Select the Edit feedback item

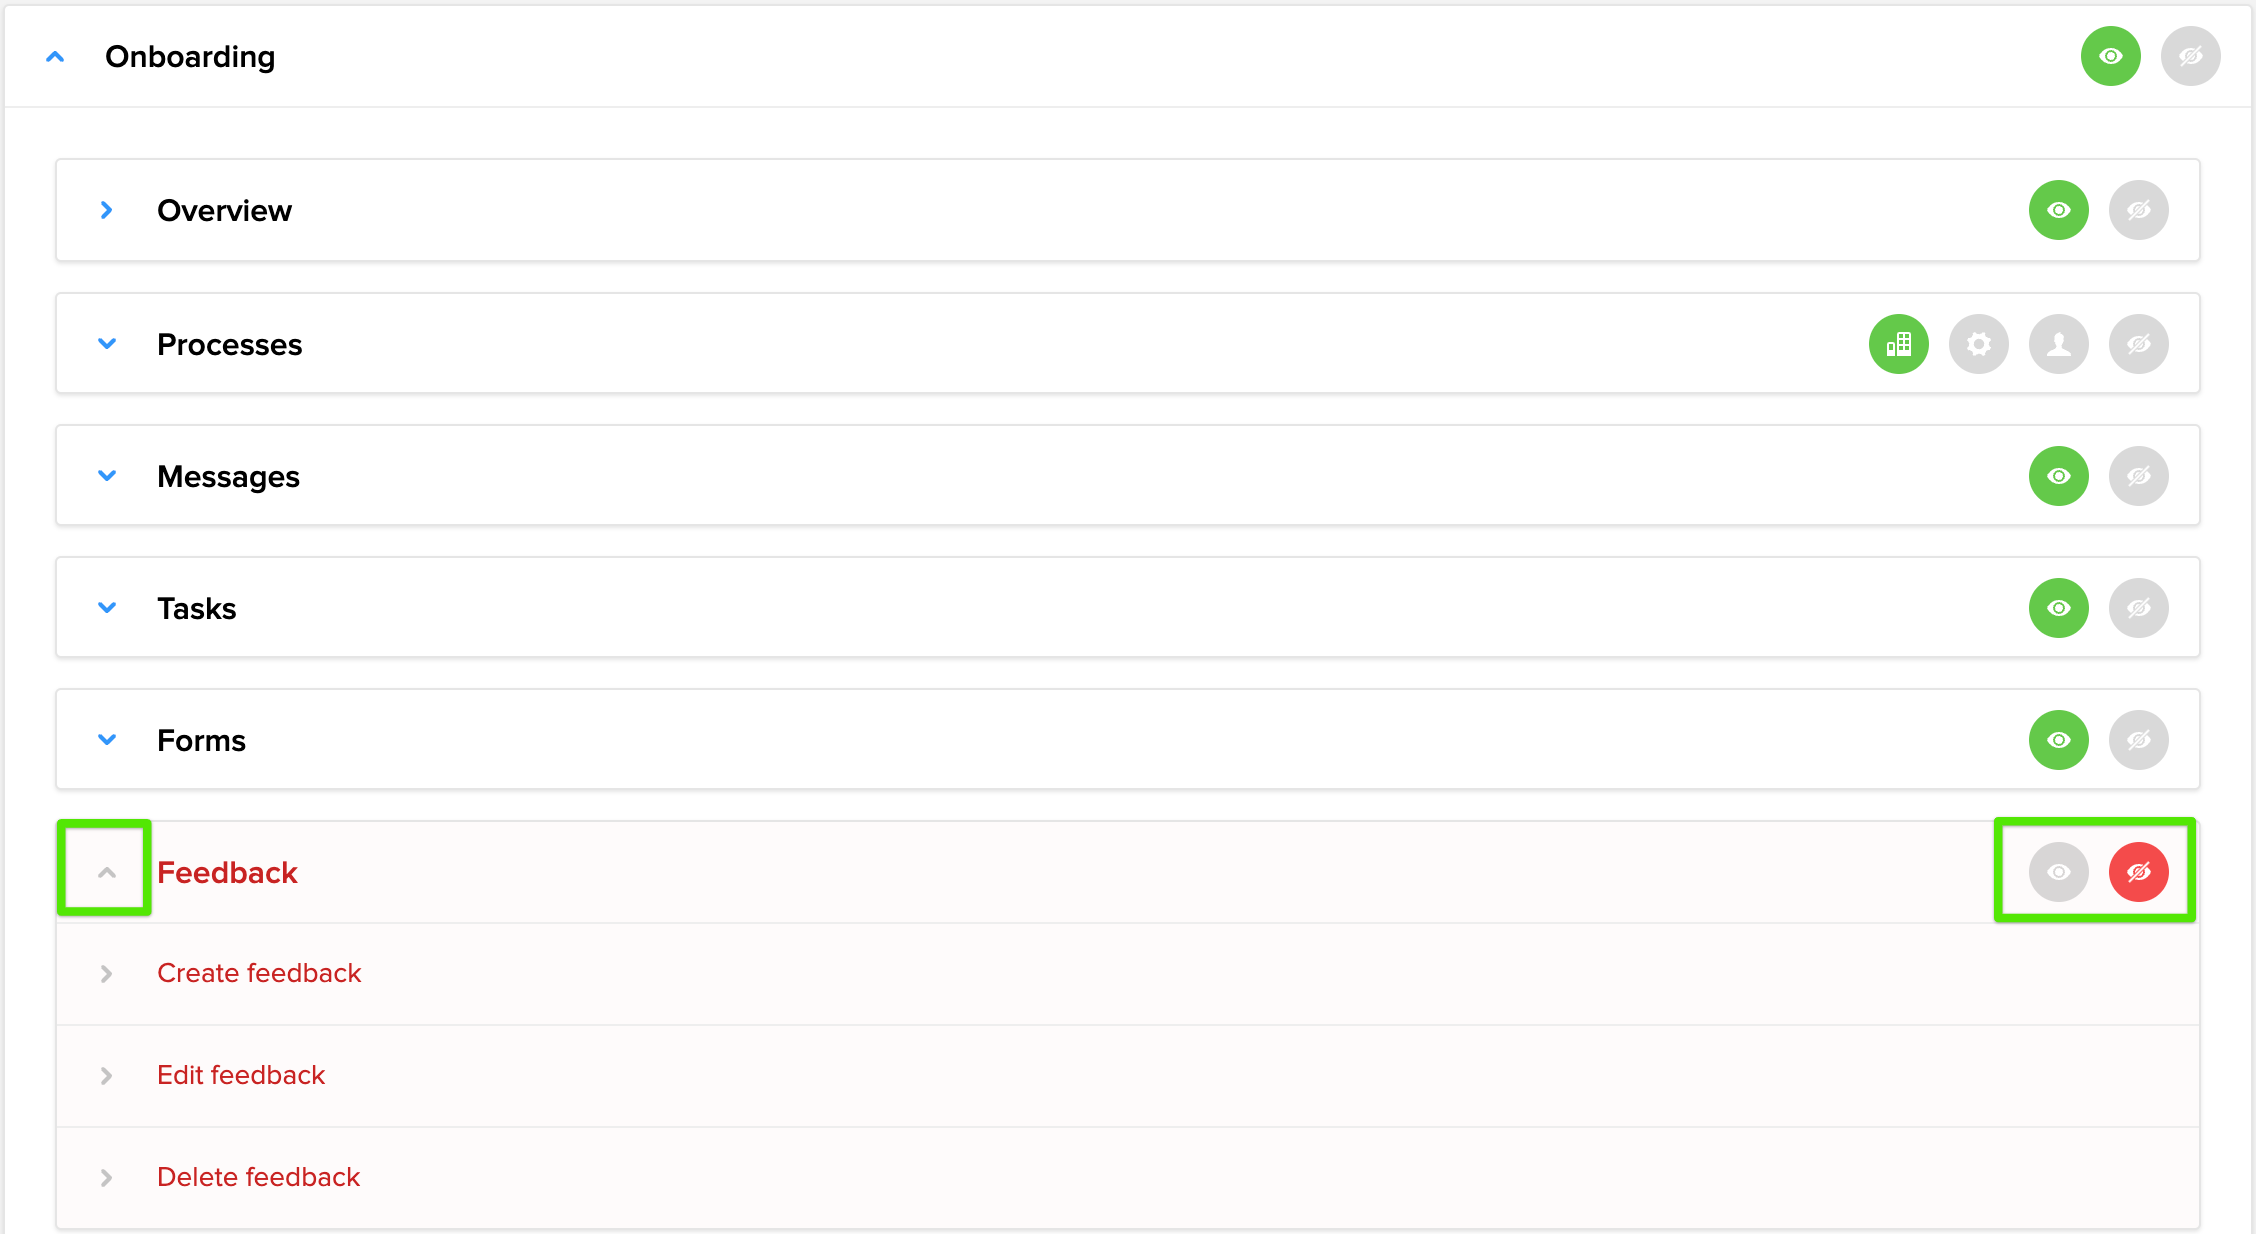coord(241,1075)
